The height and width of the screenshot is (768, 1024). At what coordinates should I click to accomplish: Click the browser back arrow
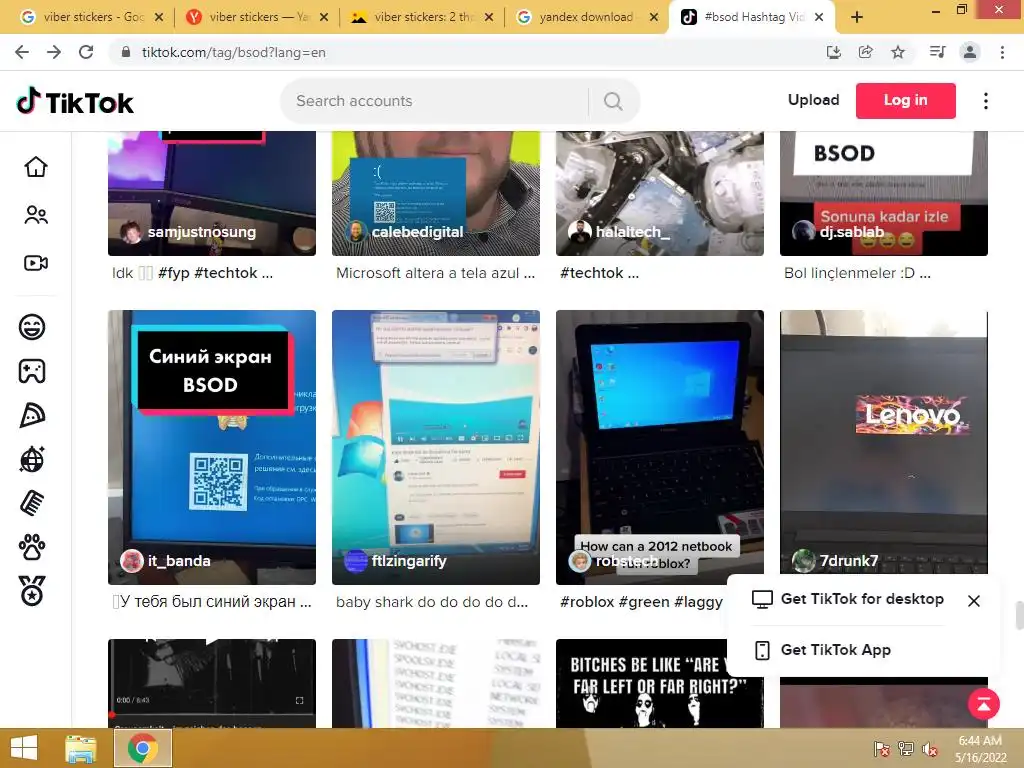pyautogui.click(x=22, y=52)
